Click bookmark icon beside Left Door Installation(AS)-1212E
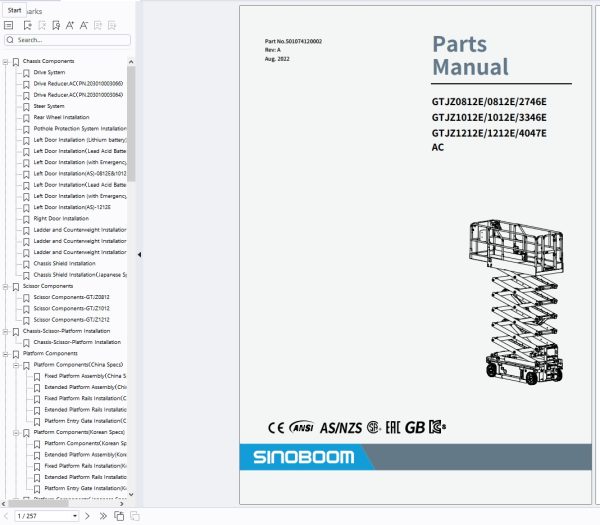Viewport: 600px width, 525px height. coord(26,208)
